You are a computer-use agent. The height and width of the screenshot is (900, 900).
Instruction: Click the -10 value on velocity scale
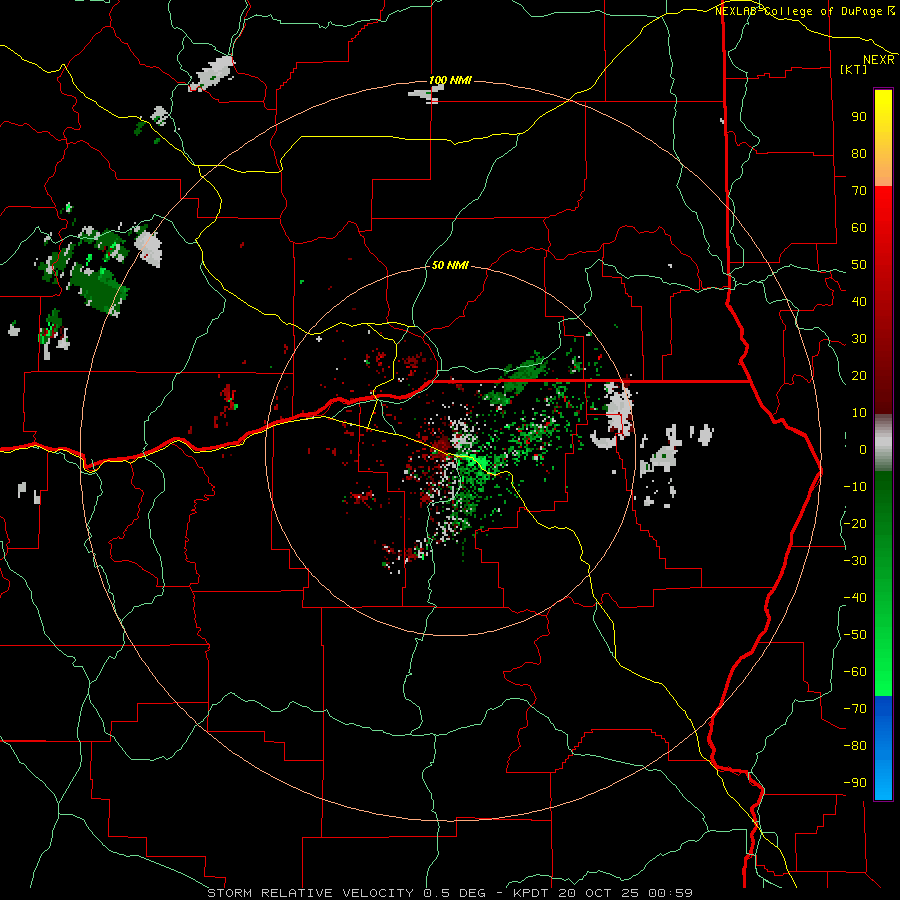tap(855, 487)
